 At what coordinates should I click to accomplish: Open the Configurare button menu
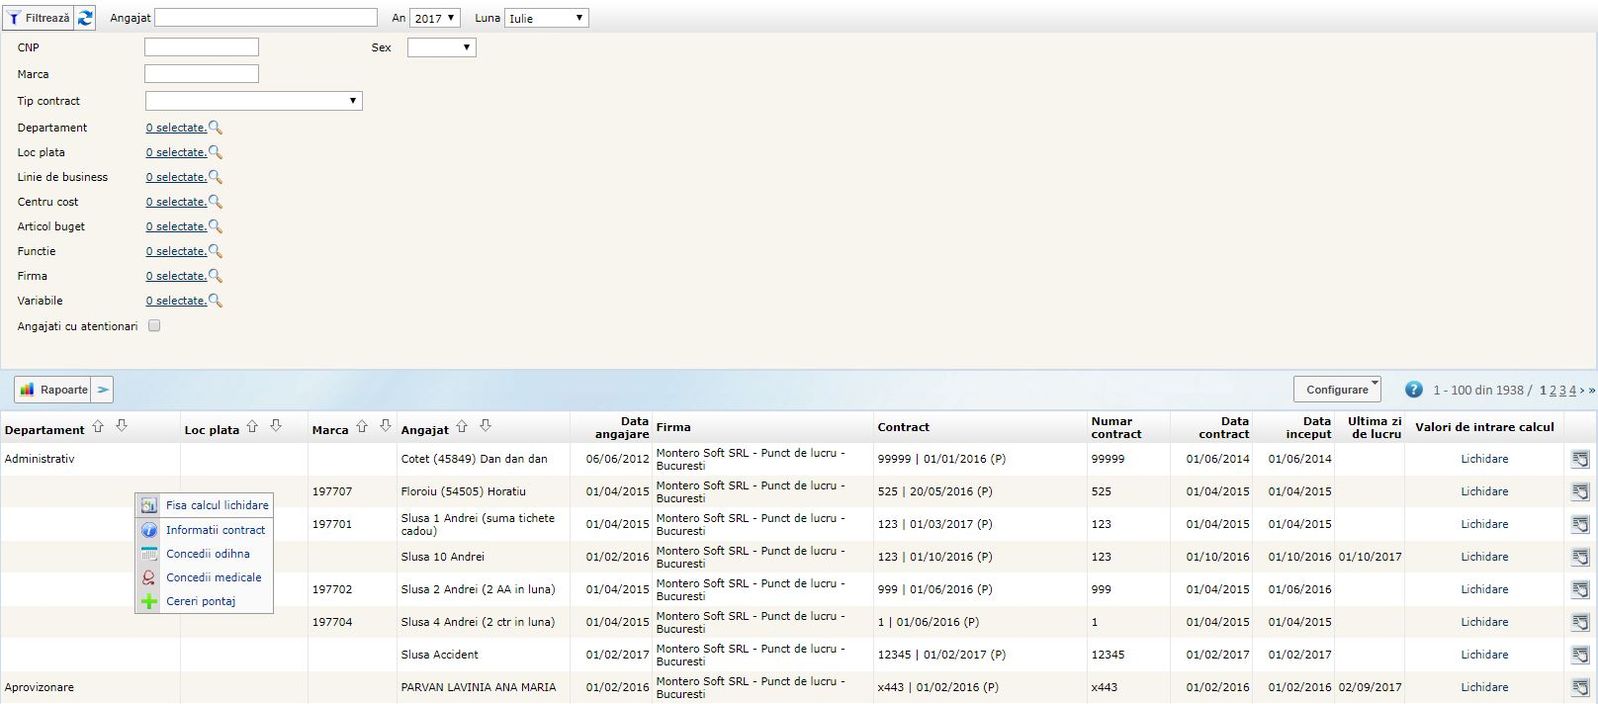(x=1337, y=390)
